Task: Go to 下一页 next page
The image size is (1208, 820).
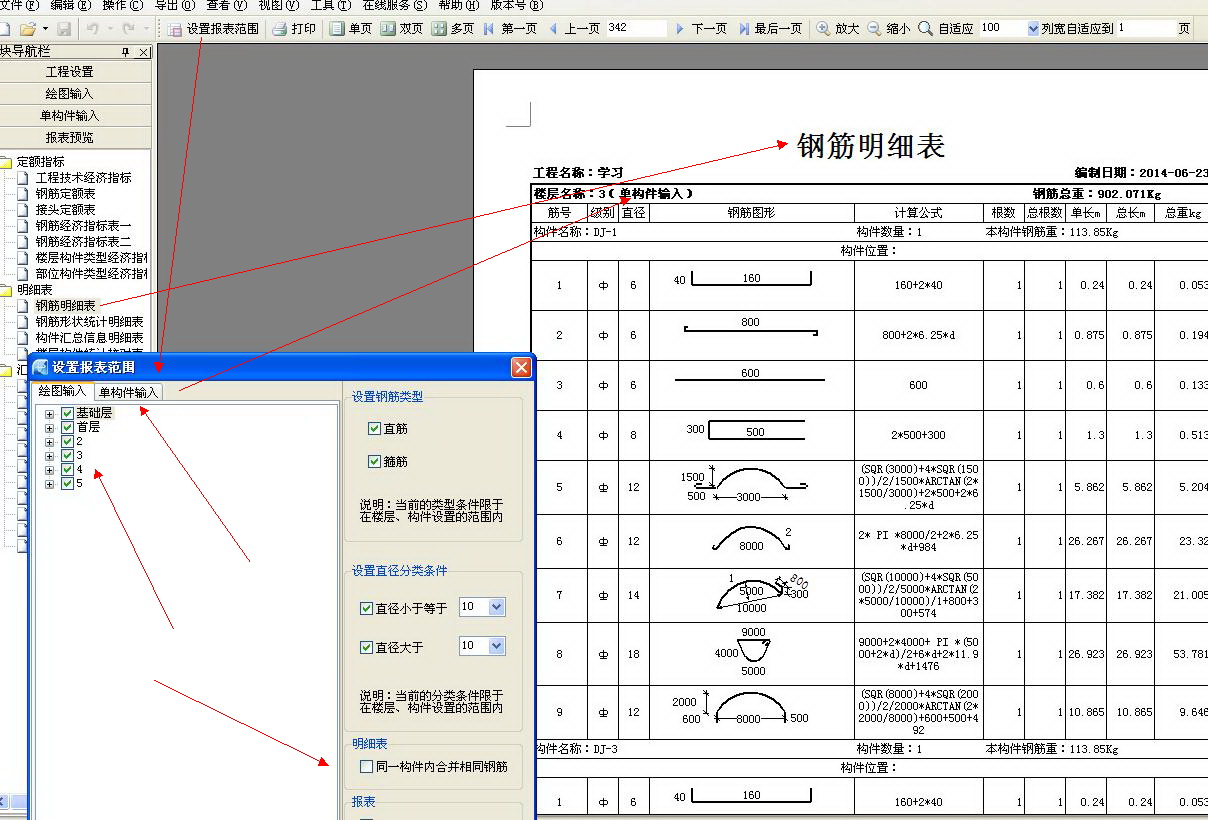Action: pyautogui.click(x=701, y=29)
